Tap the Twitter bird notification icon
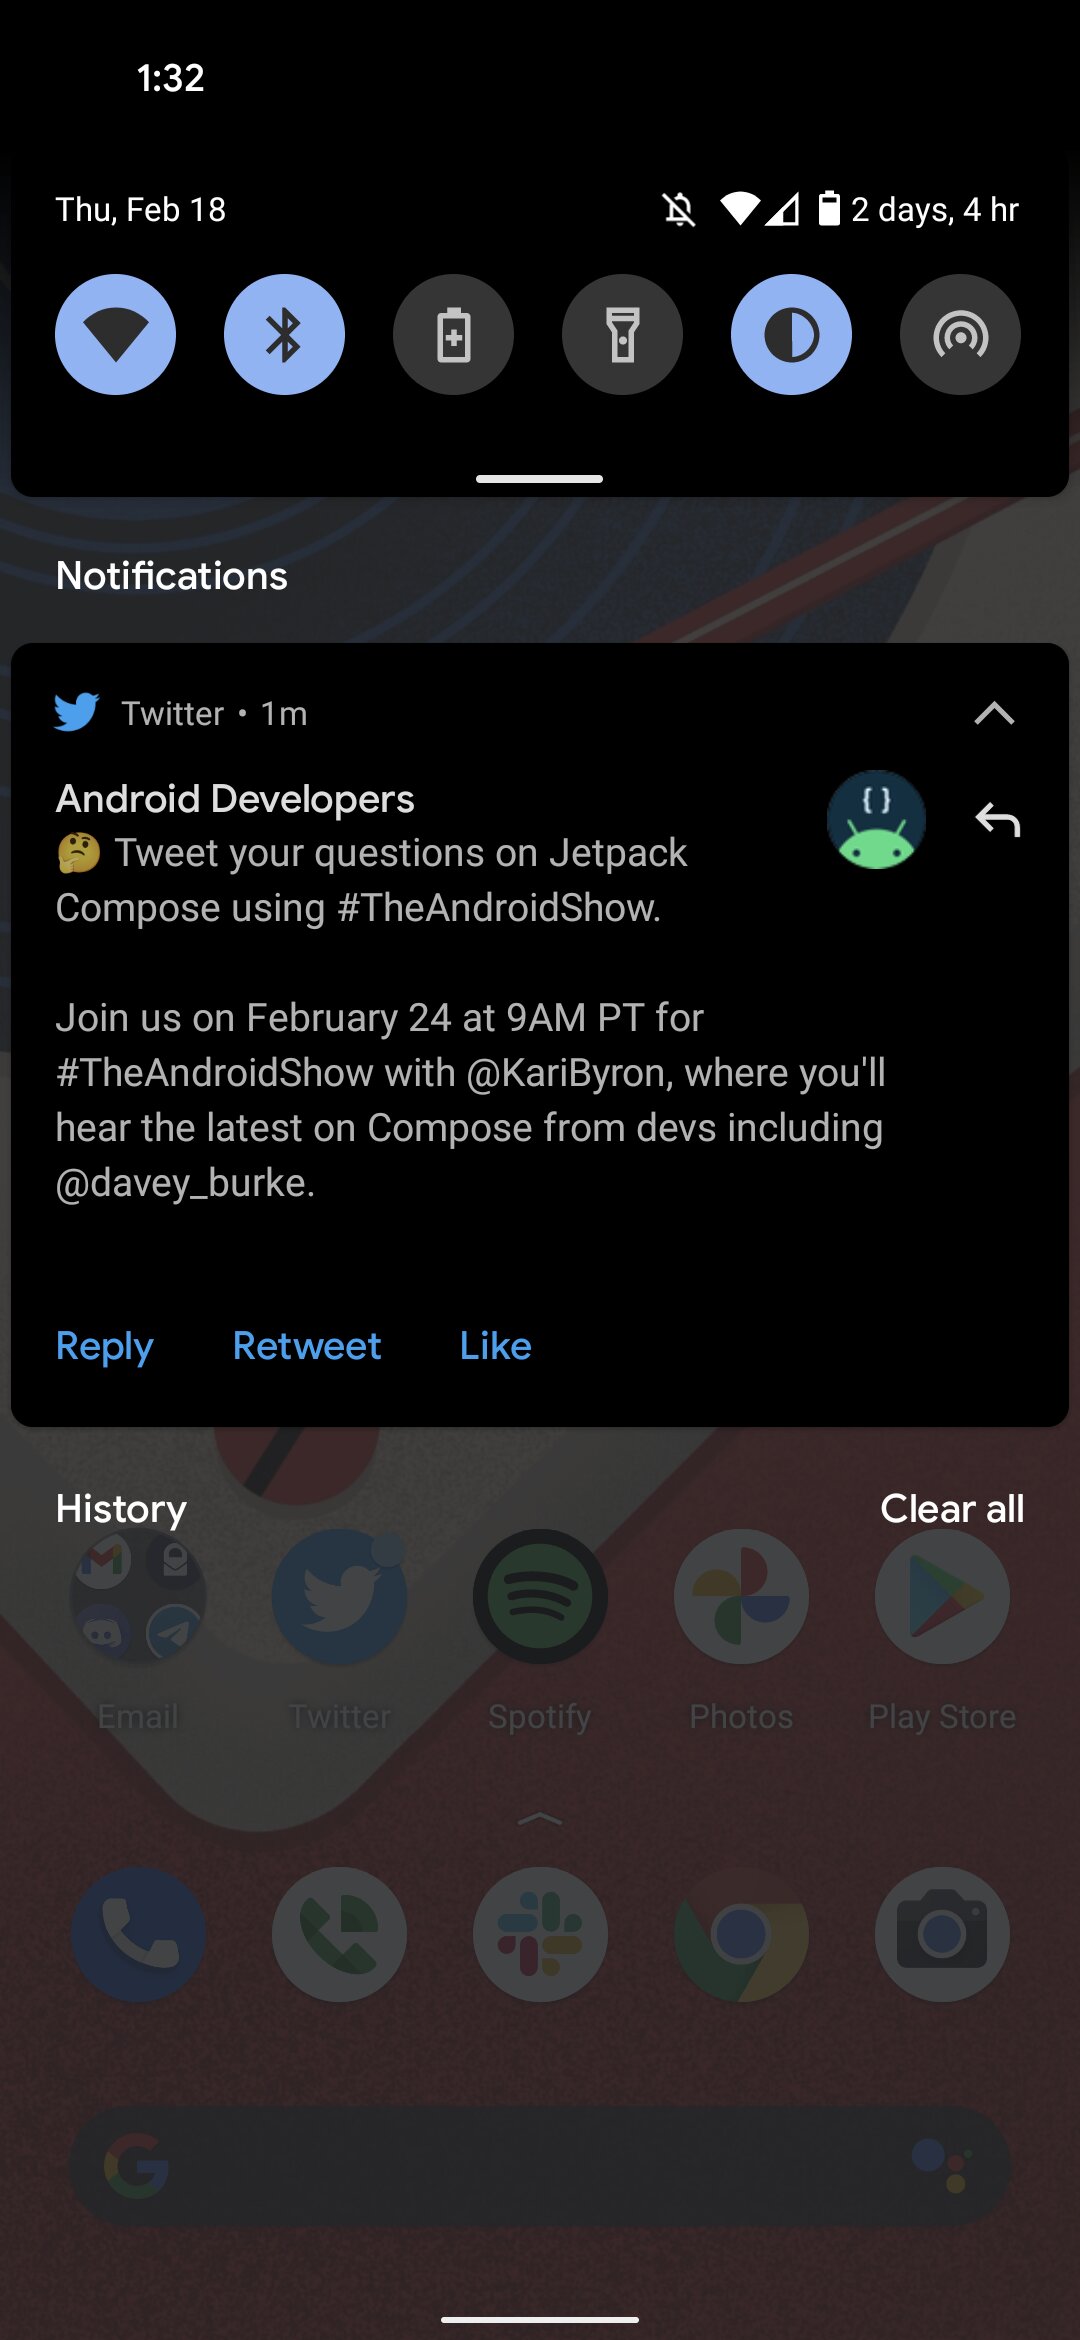 (x=77, y=712)
